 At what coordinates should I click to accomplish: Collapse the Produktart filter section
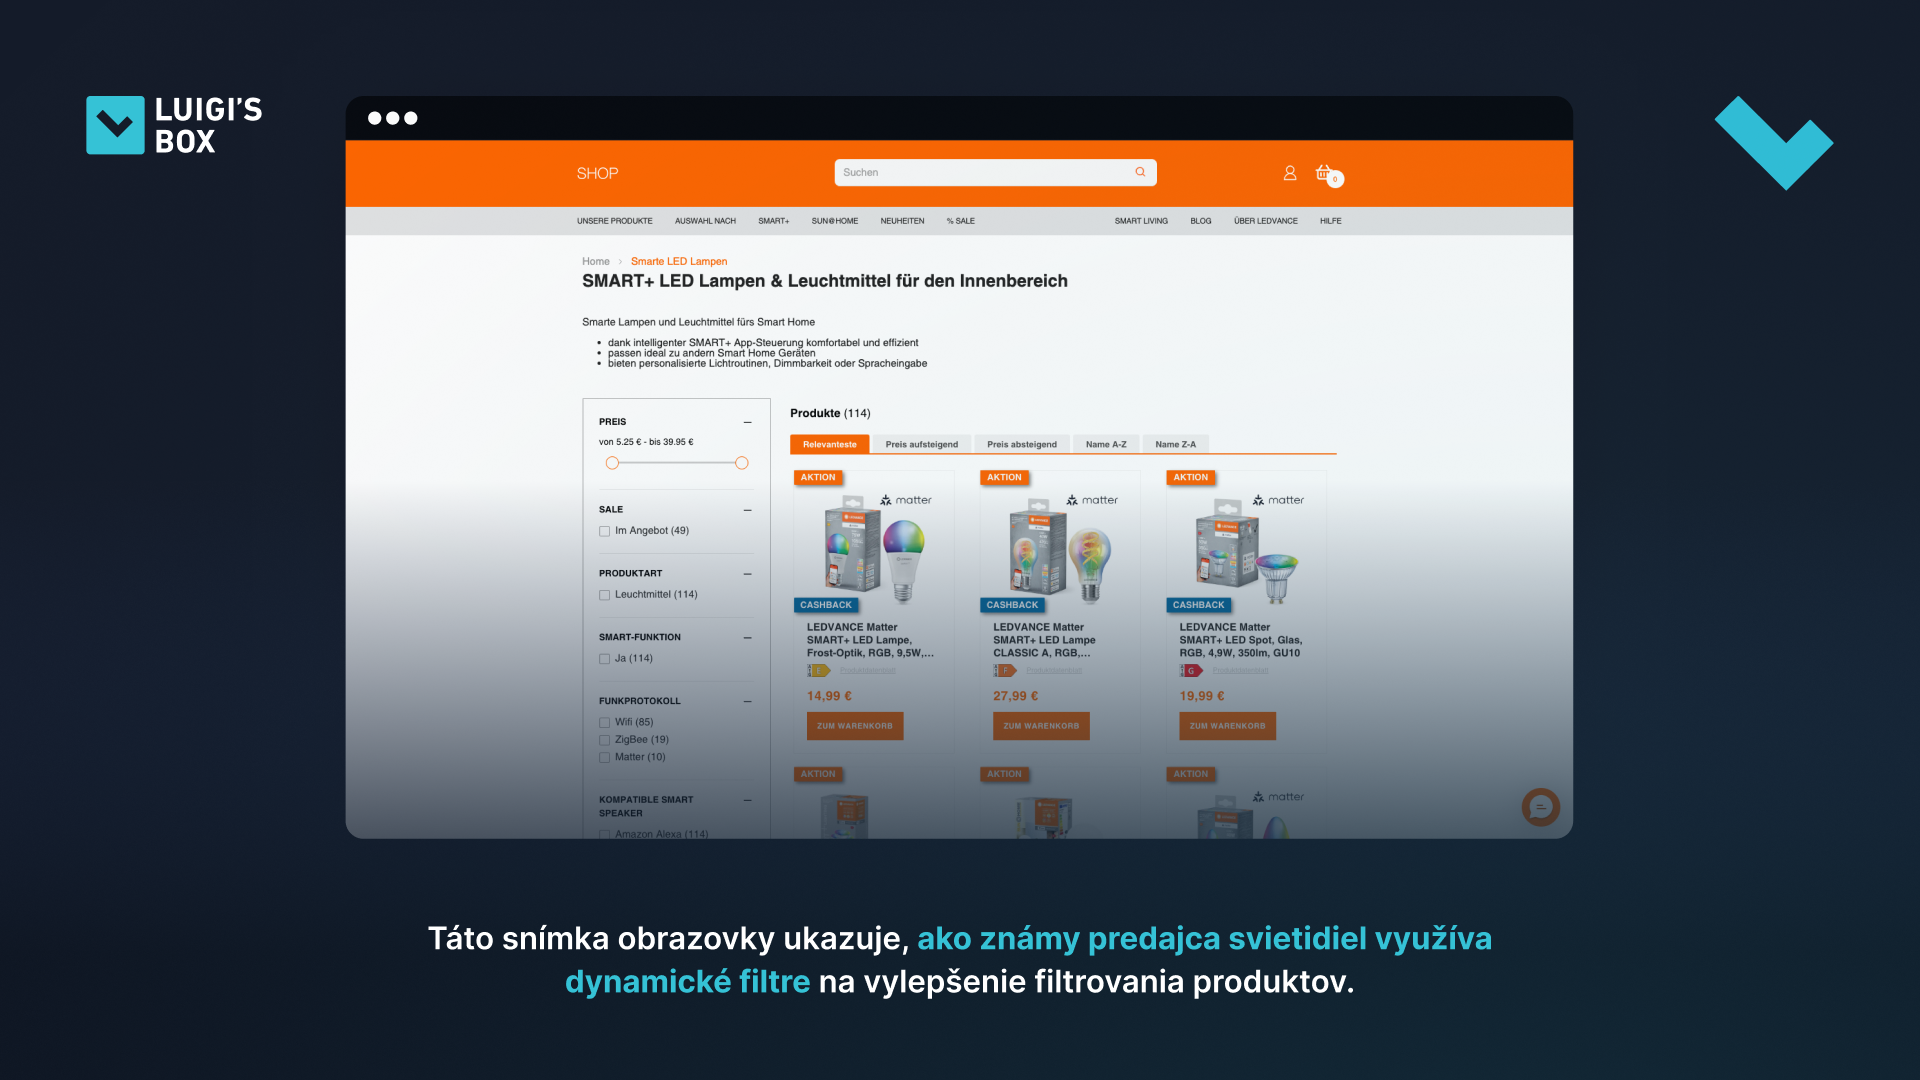[747, 574]
